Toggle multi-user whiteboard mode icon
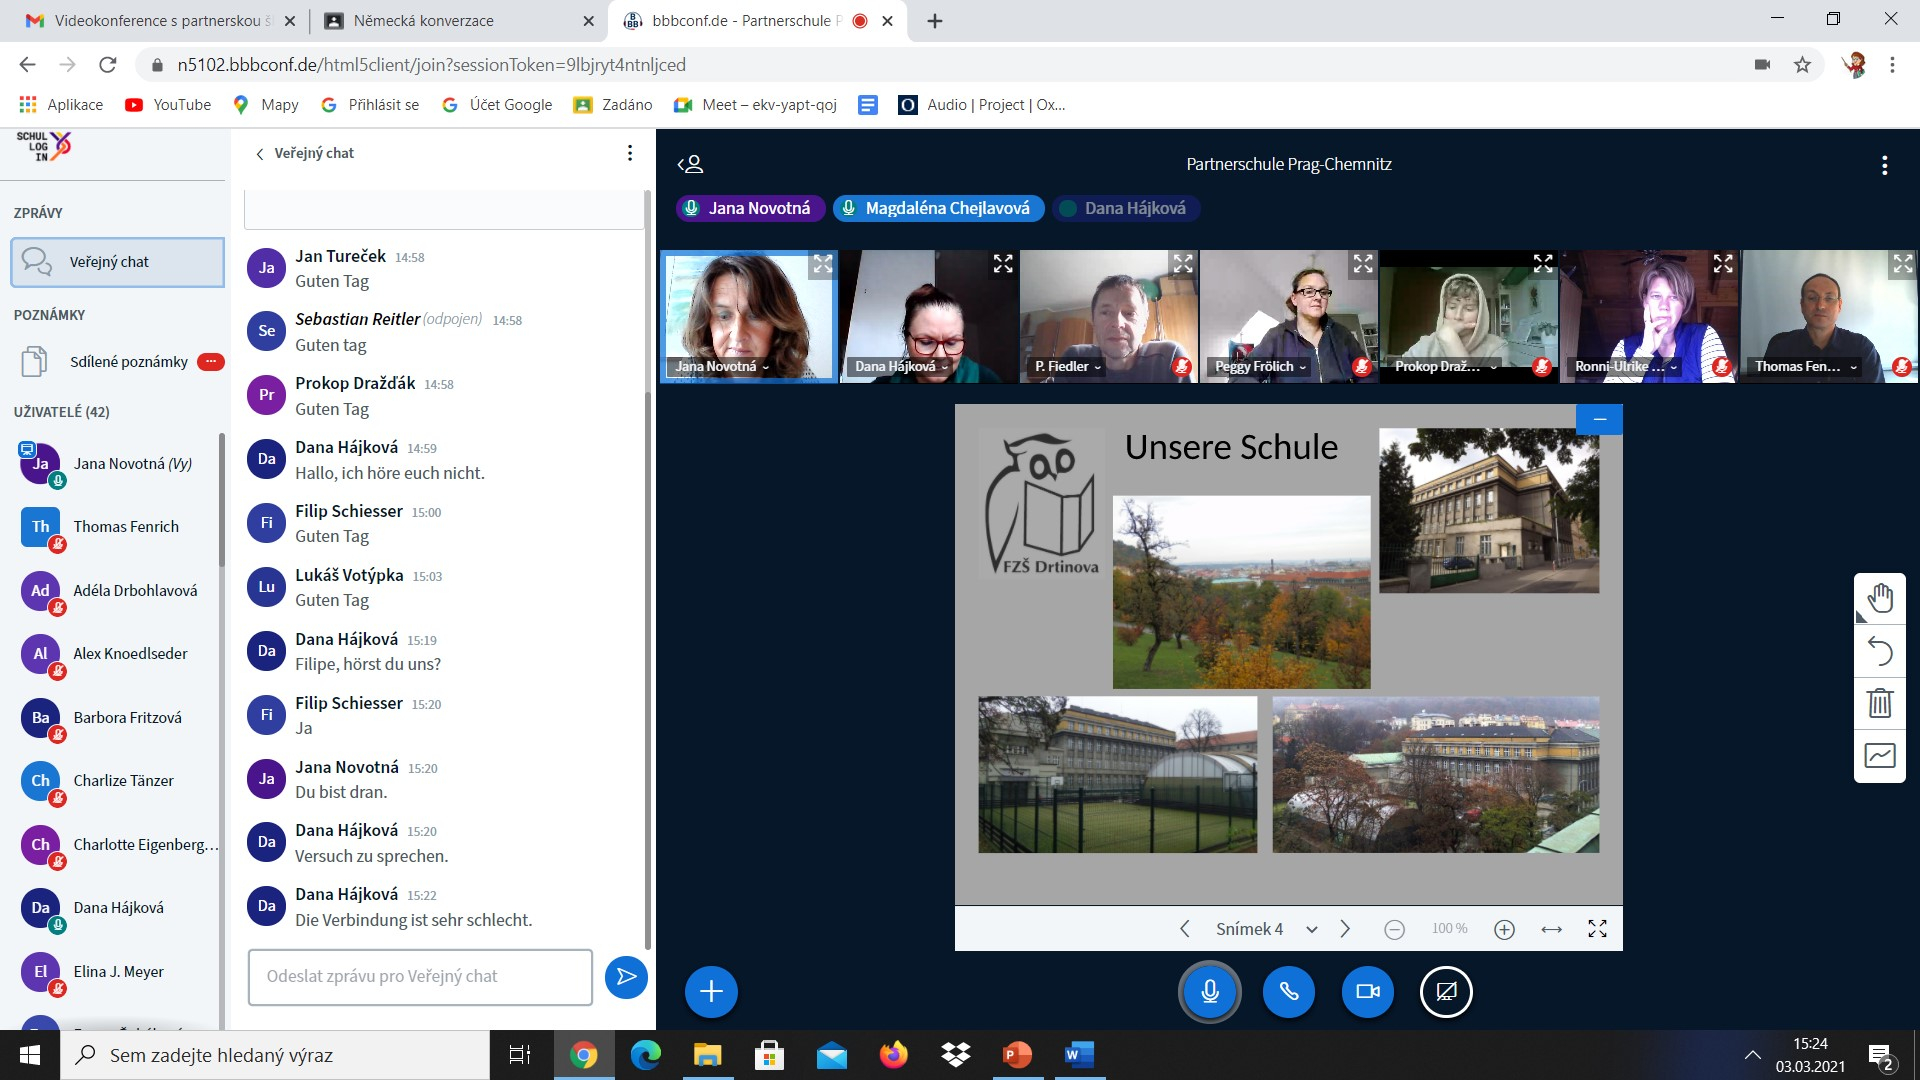Screen dimensions: 1920x1080 point(1880,755)
